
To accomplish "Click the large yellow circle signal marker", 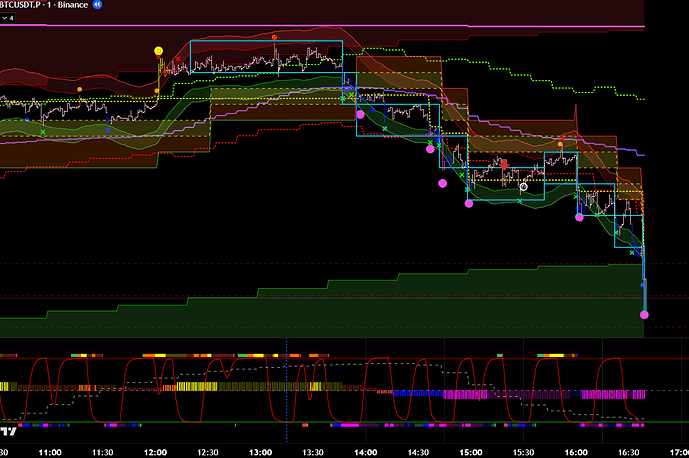I will point(158,50).
